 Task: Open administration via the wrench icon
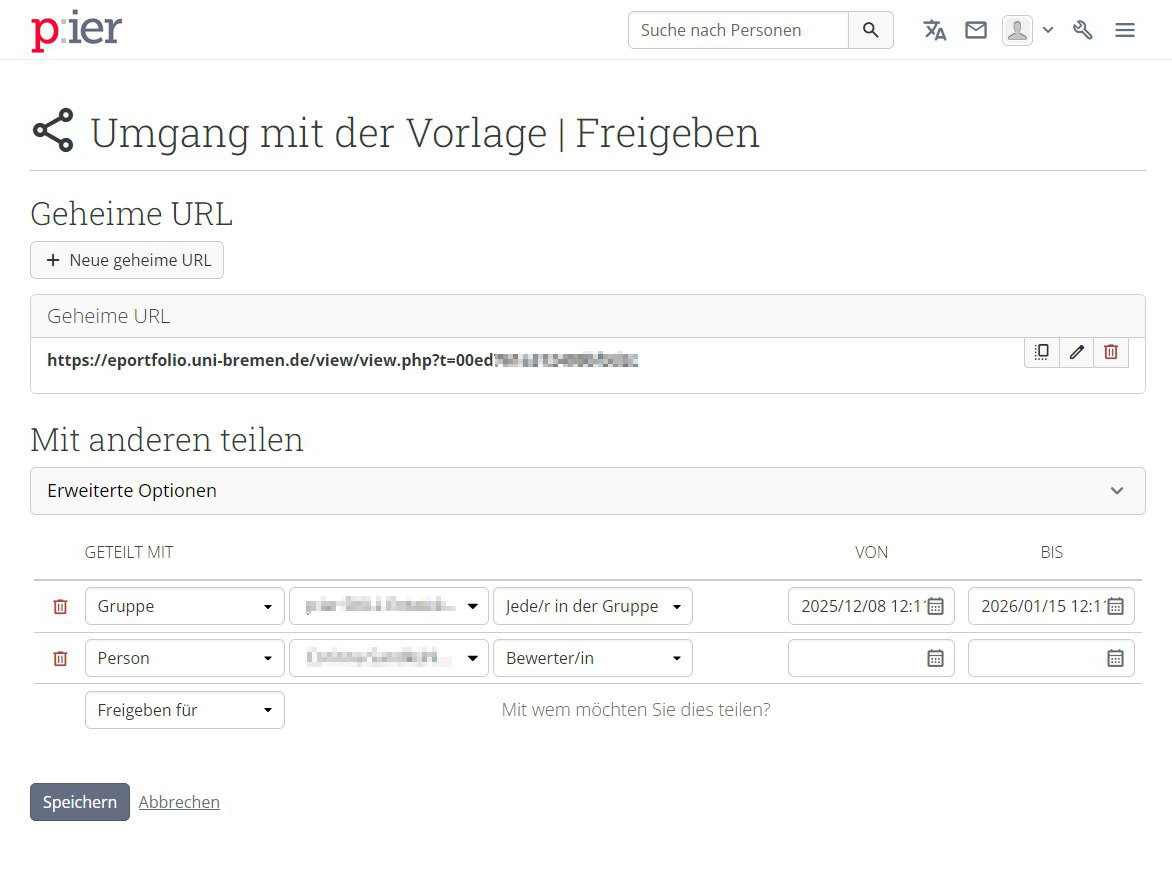(x=1083, y=30)
